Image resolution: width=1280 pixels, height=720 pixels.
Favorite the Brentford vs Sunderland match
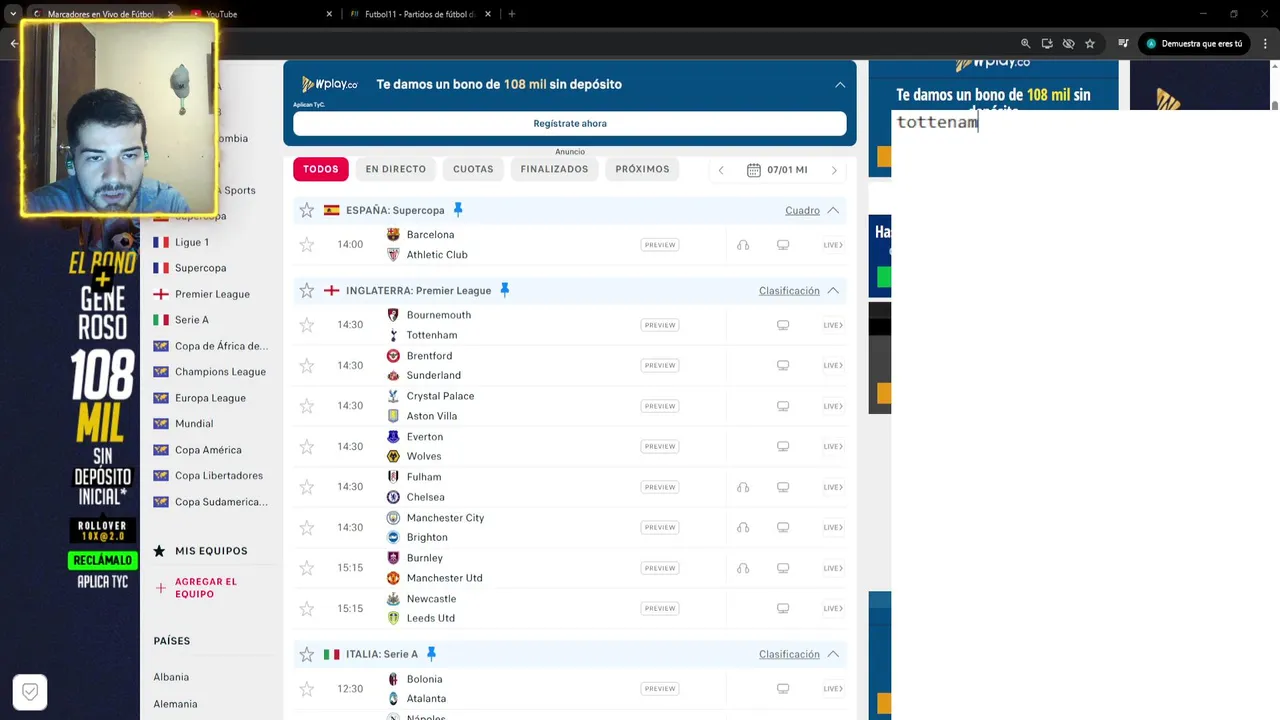[307, 365]
